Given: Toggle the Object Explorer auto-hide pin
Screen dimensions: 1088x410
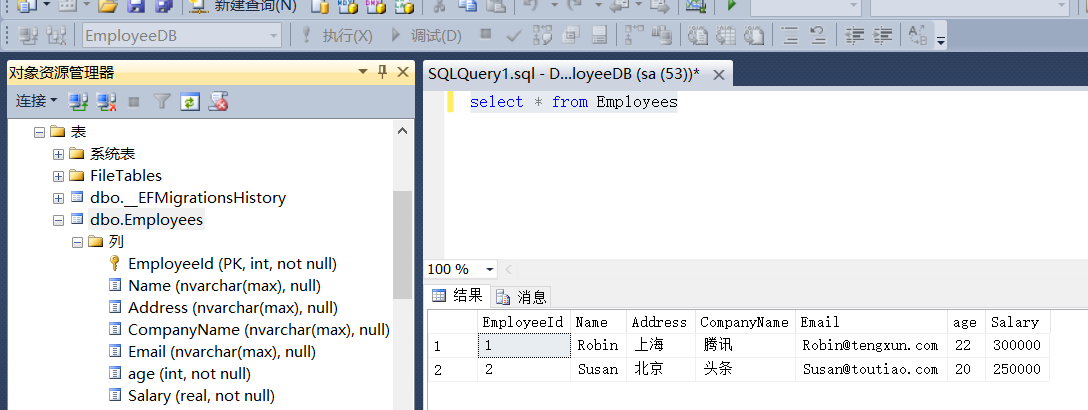Looking at the screenshot, I should [x=382, y=71].
